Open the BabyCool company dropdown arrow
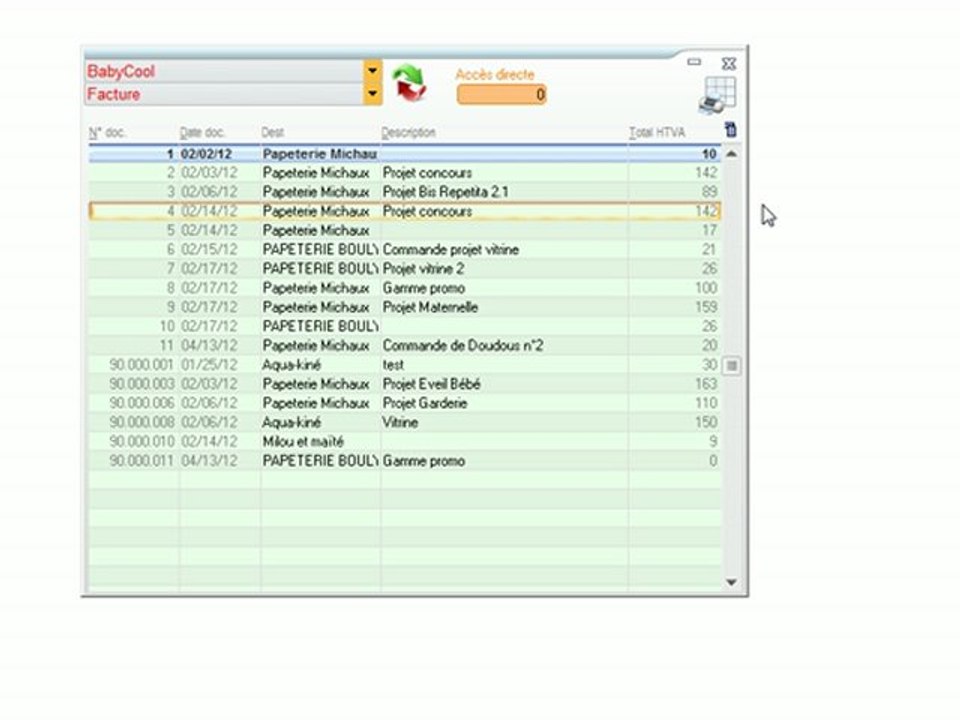Viewport: 960px width, 720px height. pos(372,71)
